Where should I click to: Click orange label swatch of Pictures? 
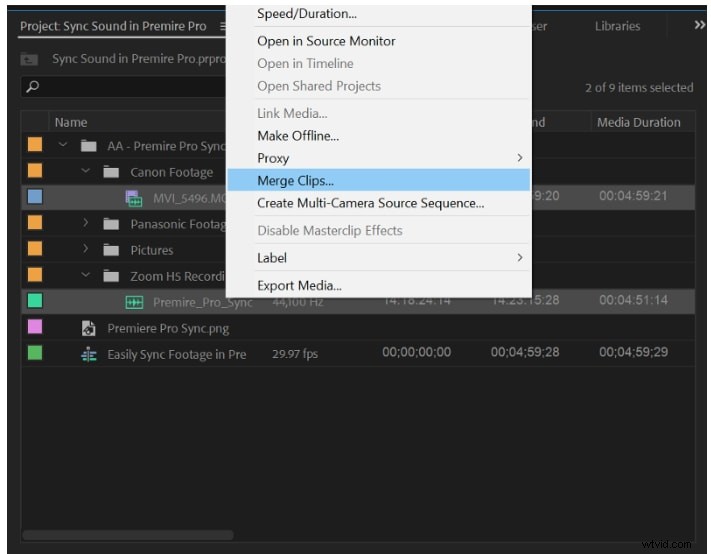coord(35,248)
